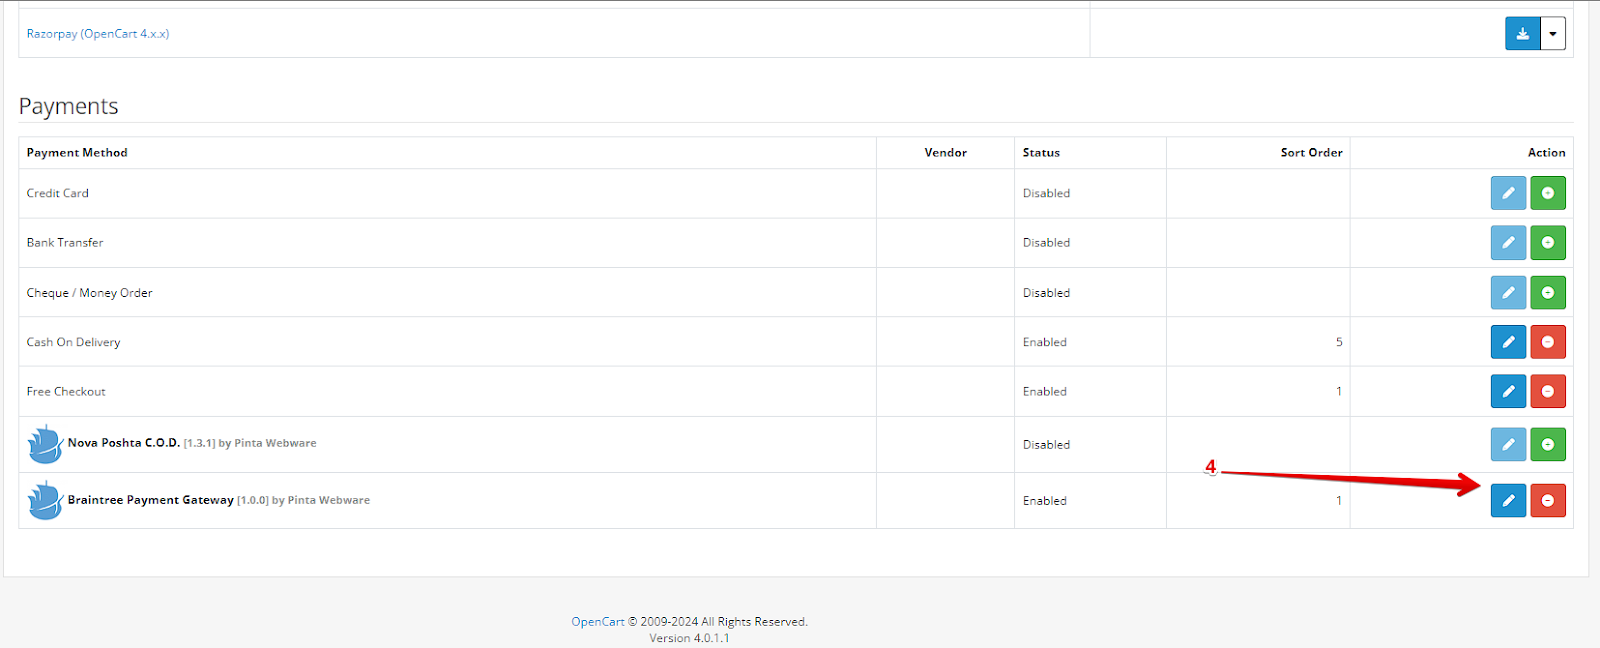Open dropdown arrow beside Razorpay download button
Viewport: 1600px width, 648px height.
coord(1553,33)
